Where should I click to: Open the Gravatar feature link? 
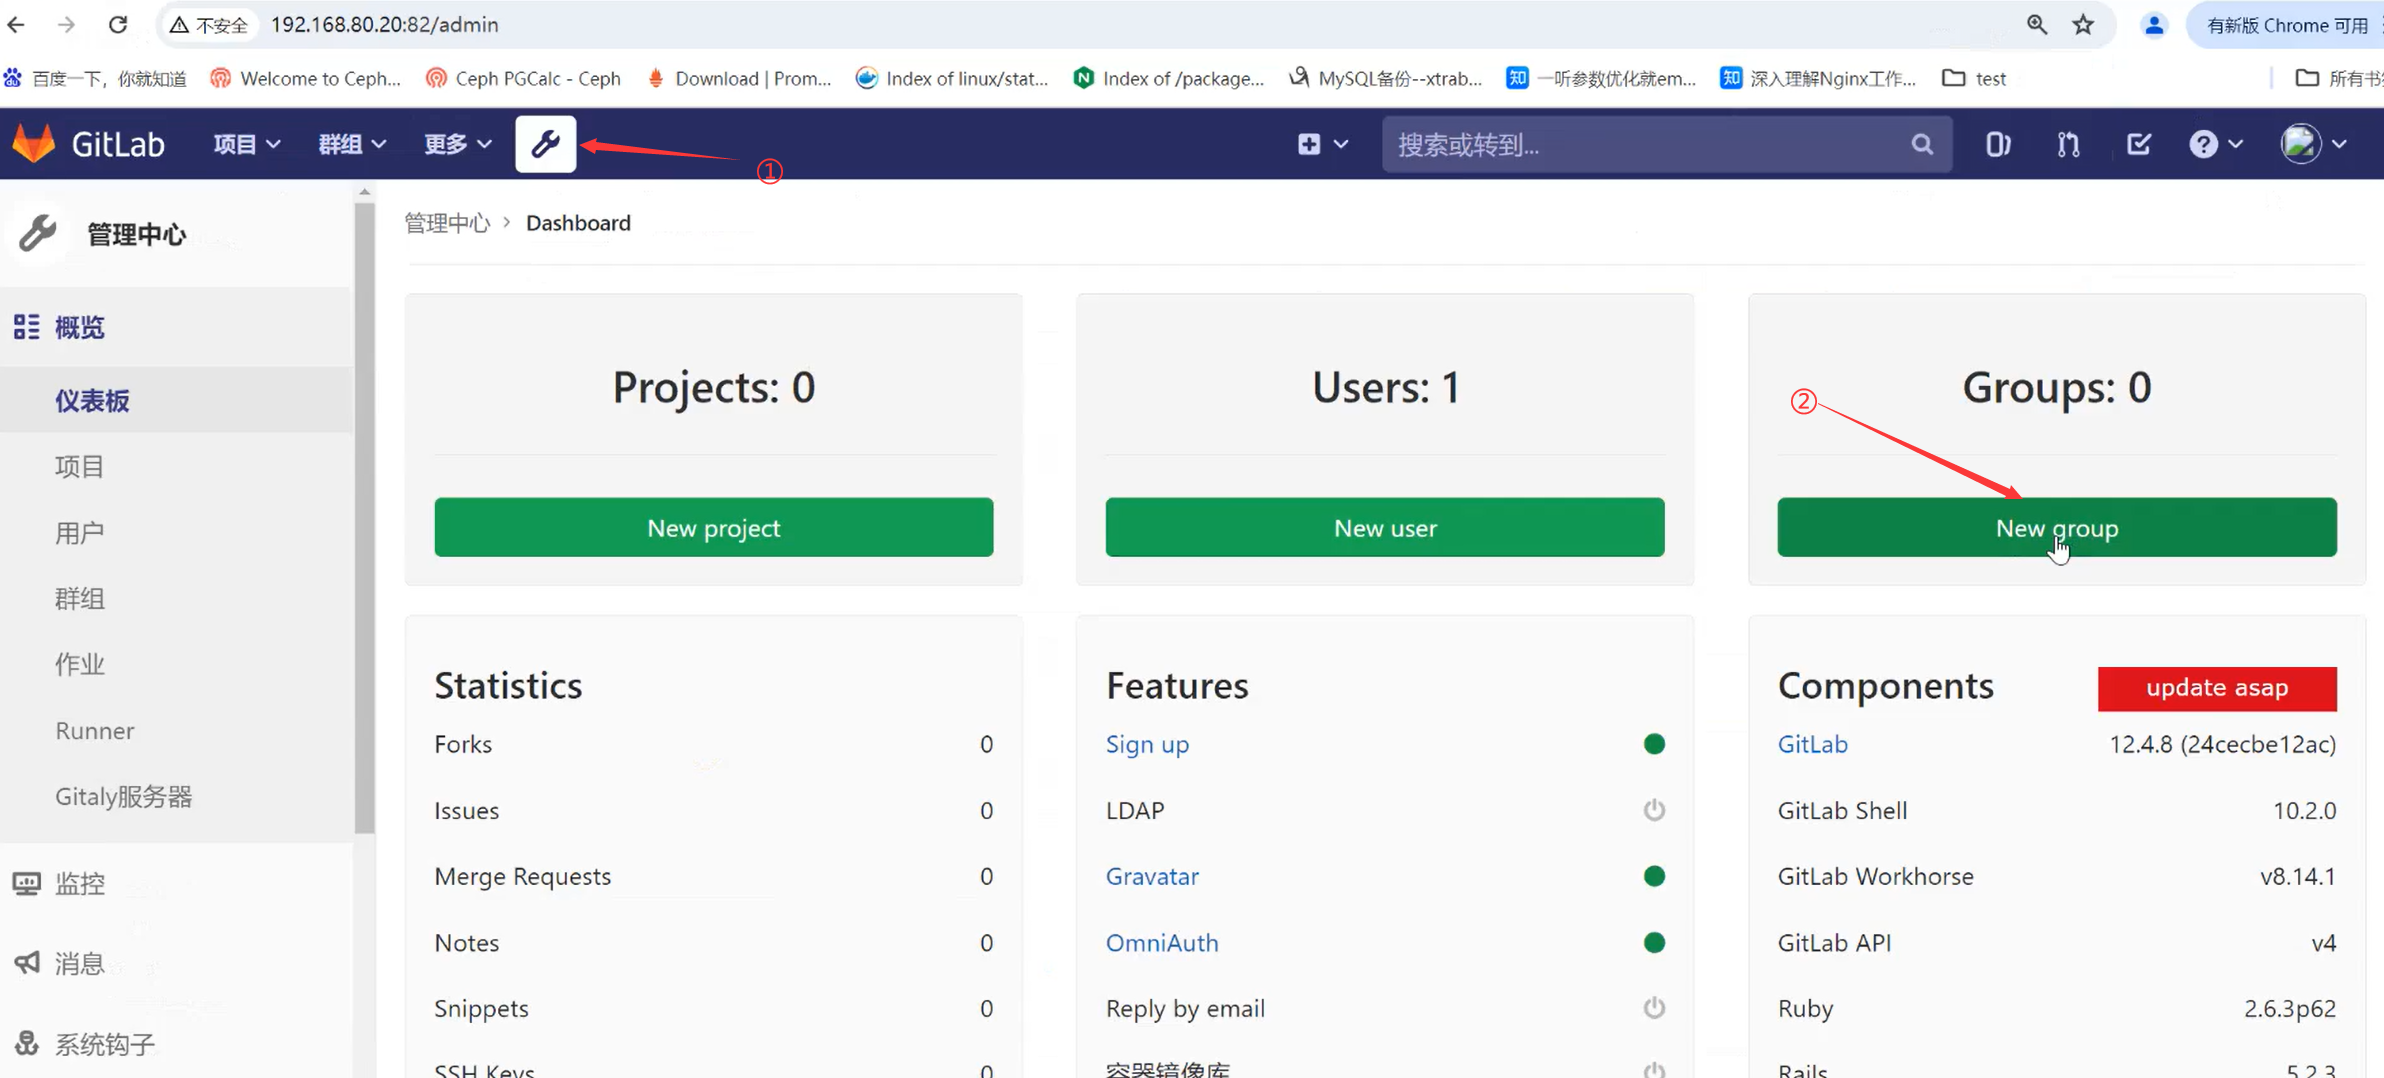(x=1152, y=876)
